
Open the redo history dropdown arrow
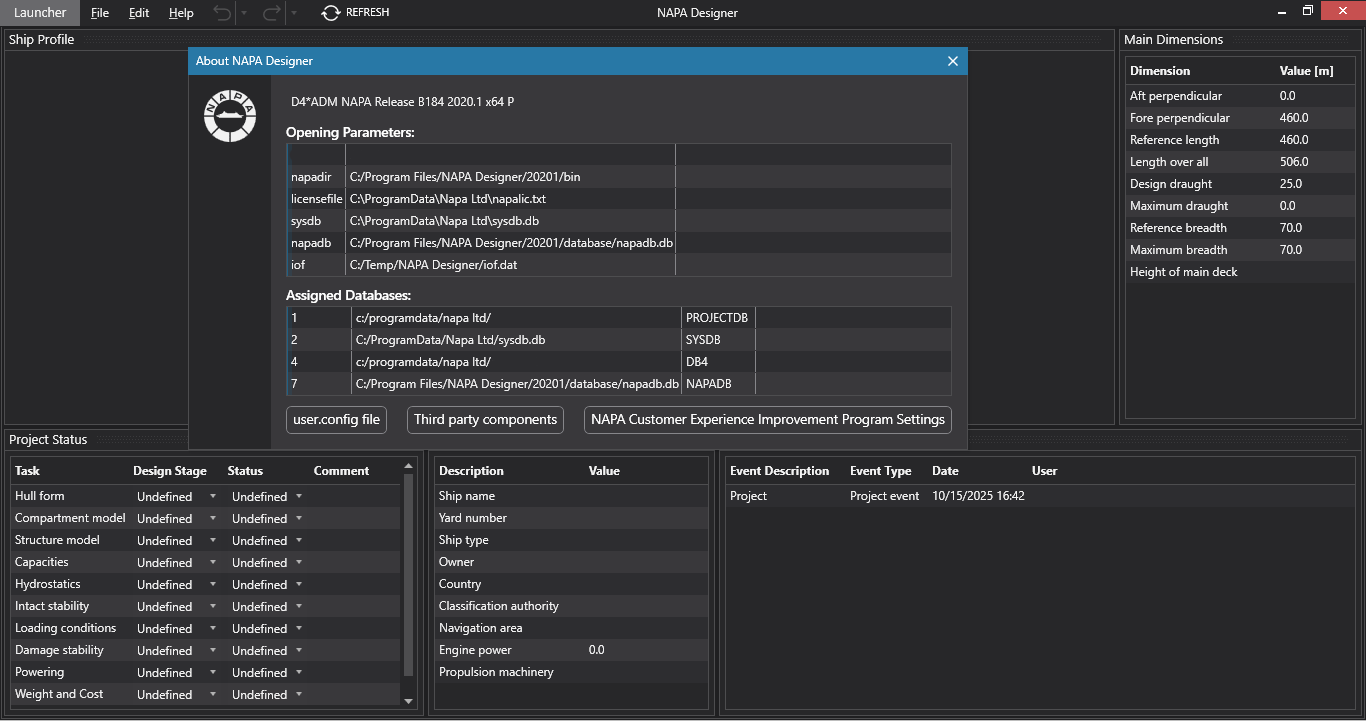pyautogui.click(x=292, y=13)
